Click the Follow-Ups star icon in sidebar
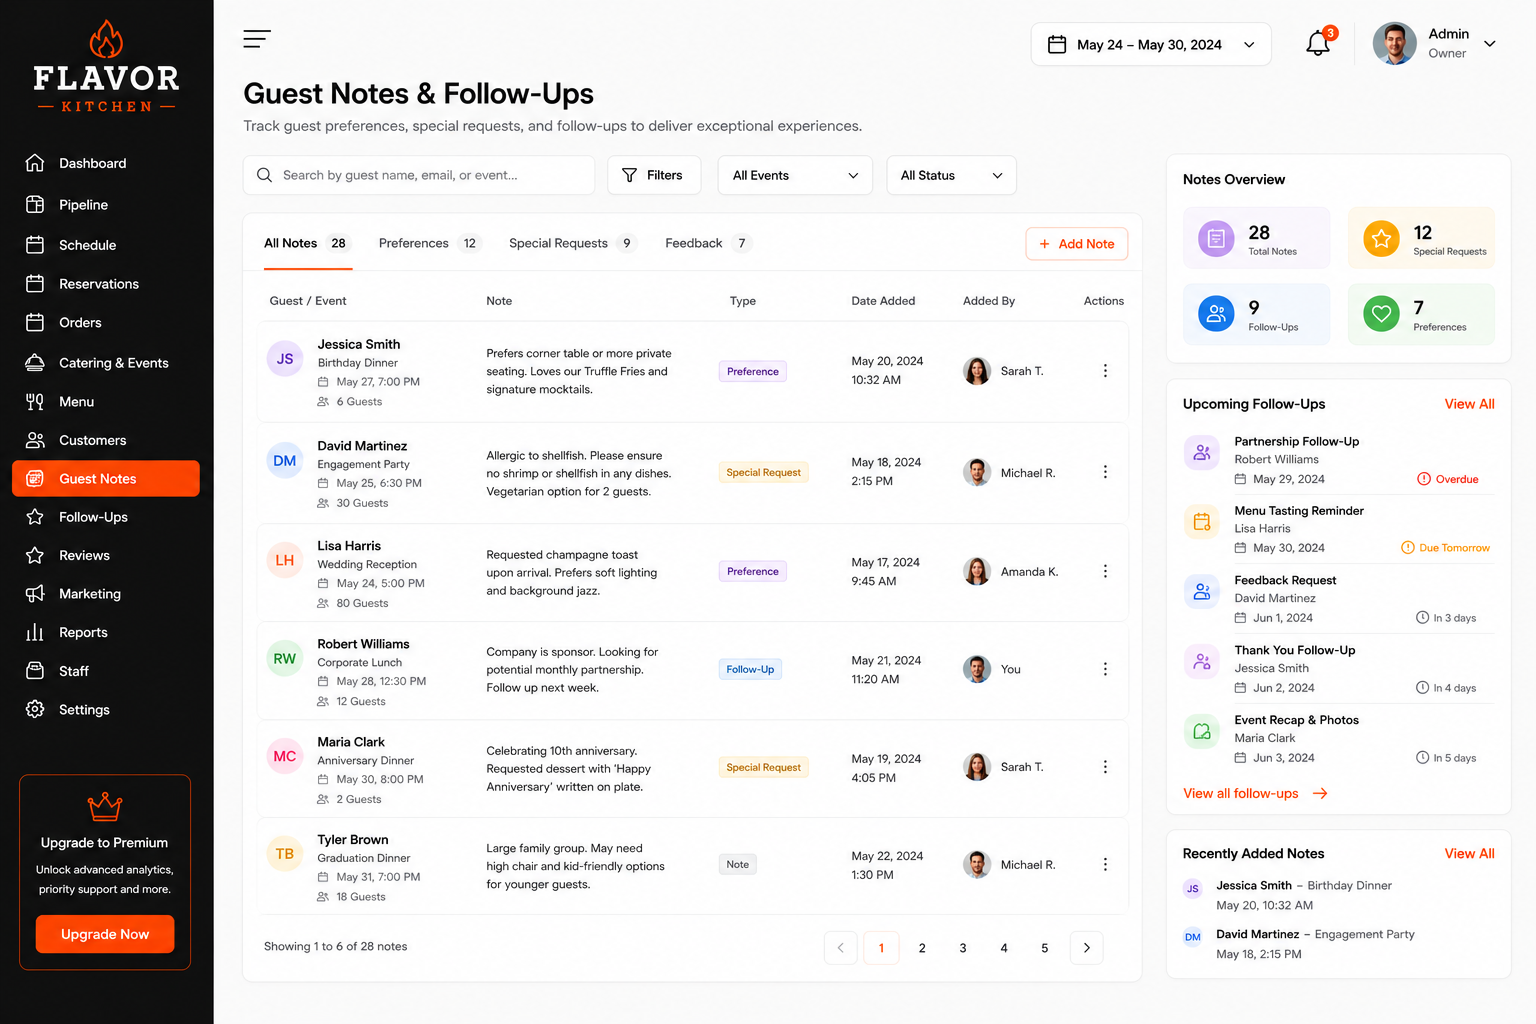Viewport: 1536px width, 1024px height. click(x=35, y=517)
